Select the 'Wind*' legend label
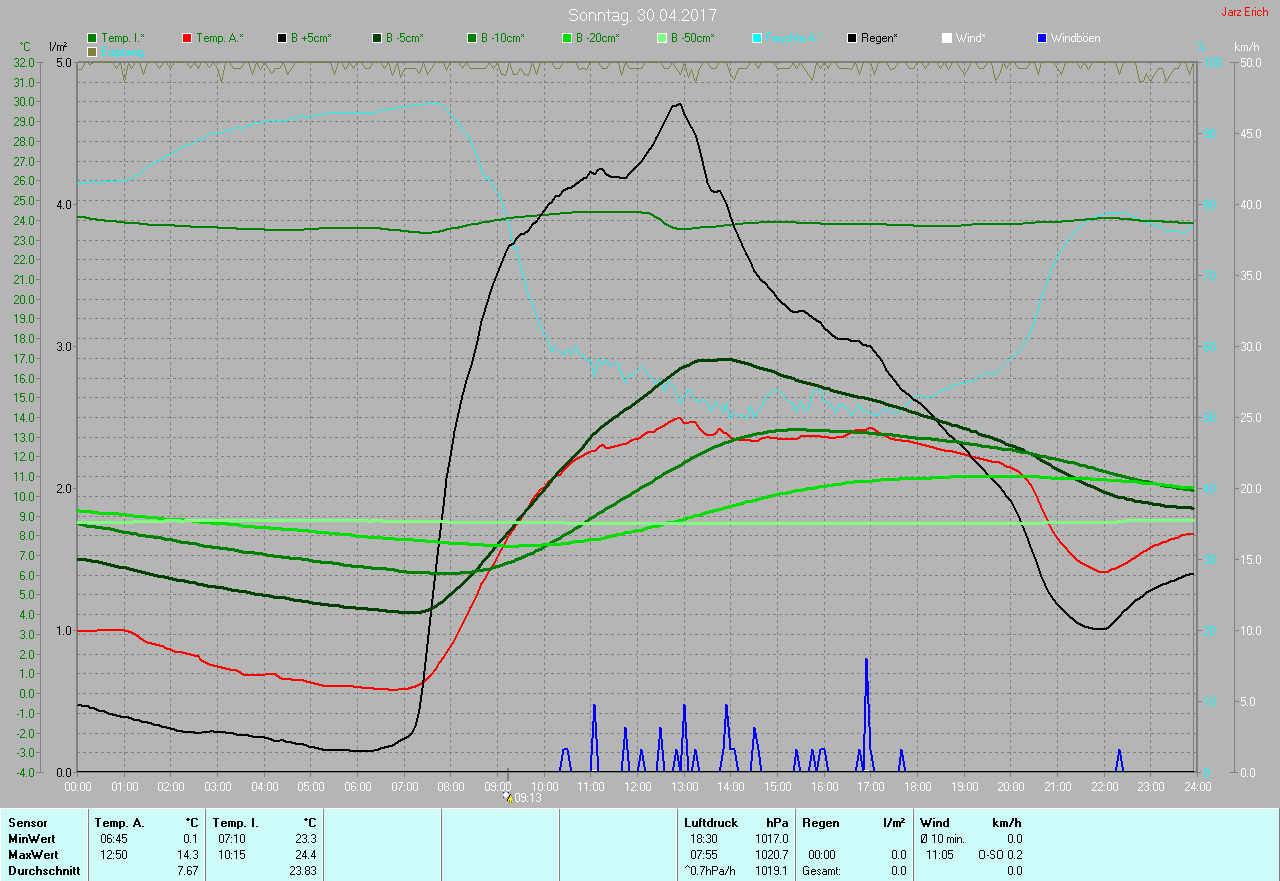Viewport: 1280px width, 881px height. pos(971,38)
